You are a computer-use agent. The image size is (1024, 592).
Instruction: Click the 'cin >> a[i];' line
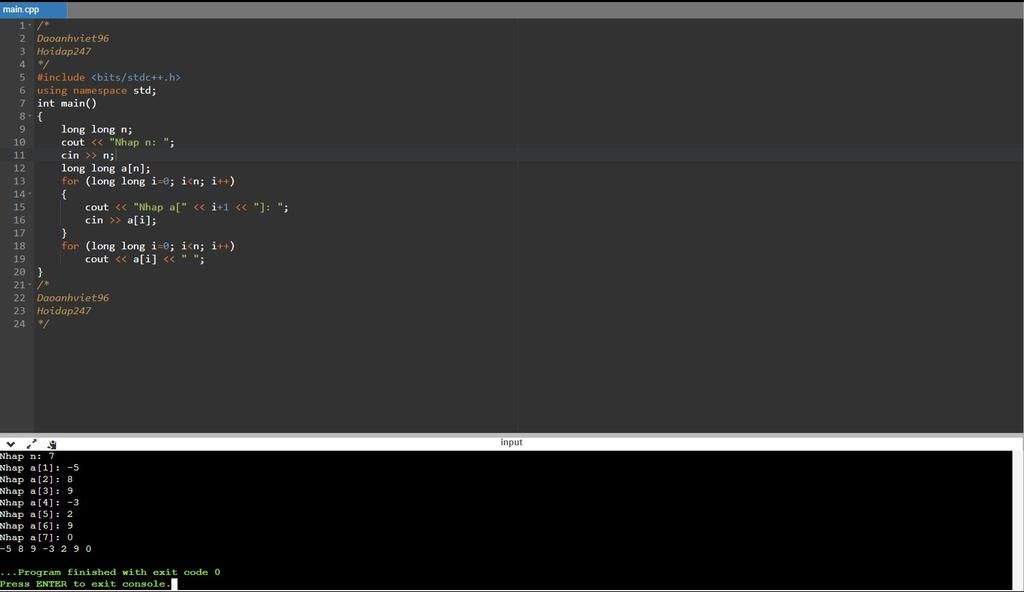pos(121,220)
